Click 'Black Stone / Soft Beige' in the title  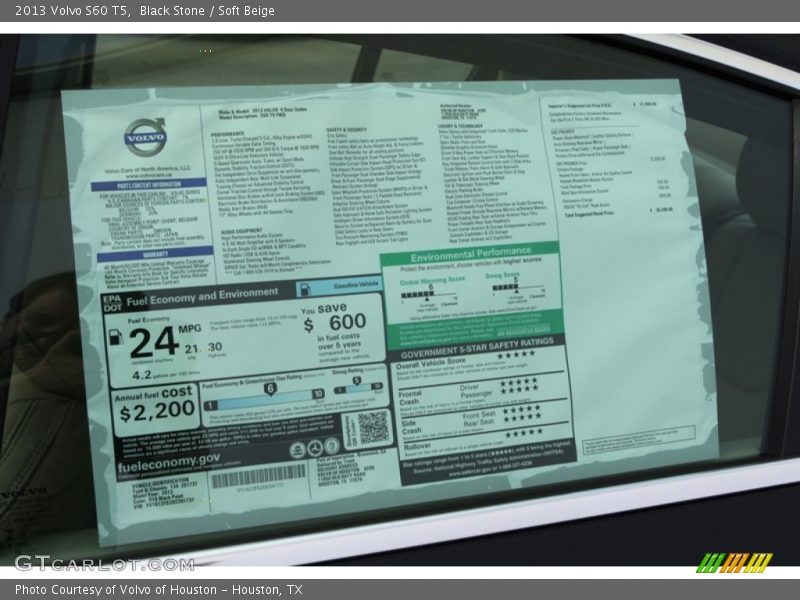click(207, 11)
